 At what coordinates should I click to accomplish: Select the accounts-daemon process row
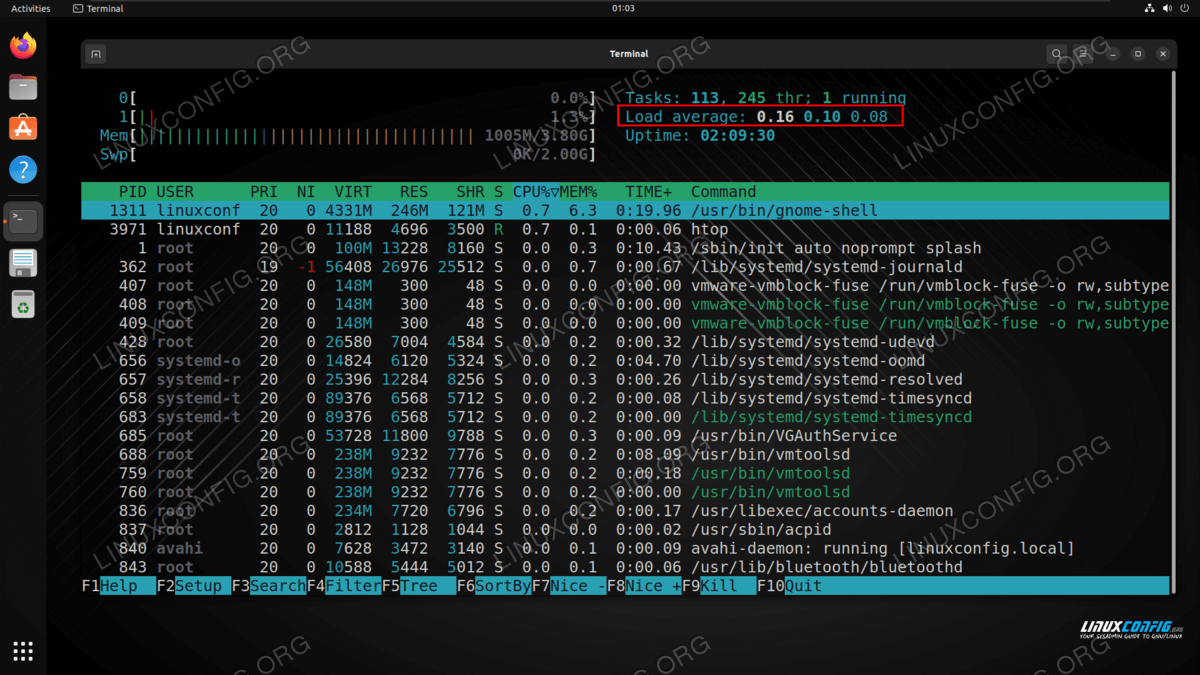coord(625,511)
